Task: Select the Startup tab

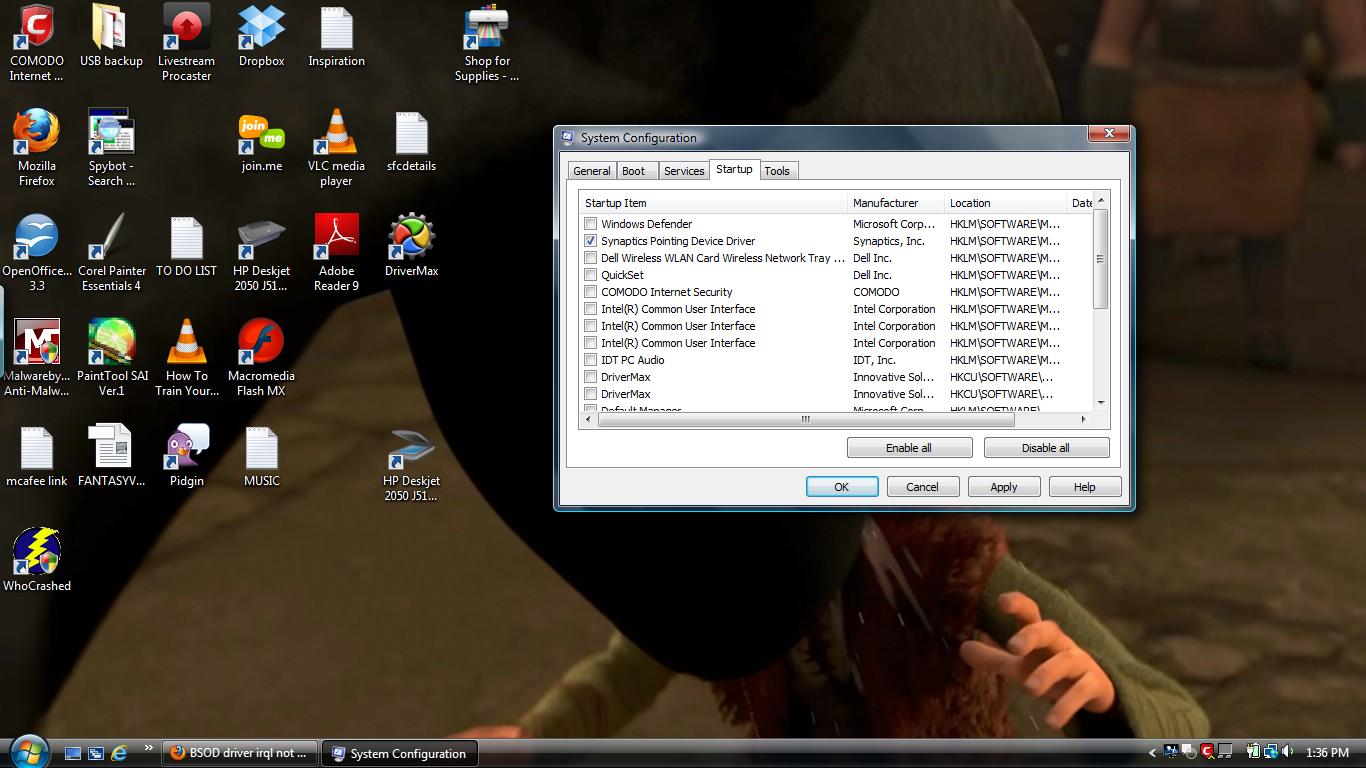Action: (x=734, y=169)
